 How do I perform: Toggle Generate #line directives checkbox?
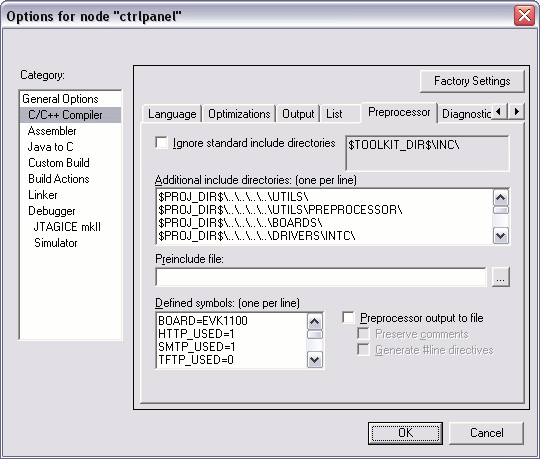click(363, 350)
